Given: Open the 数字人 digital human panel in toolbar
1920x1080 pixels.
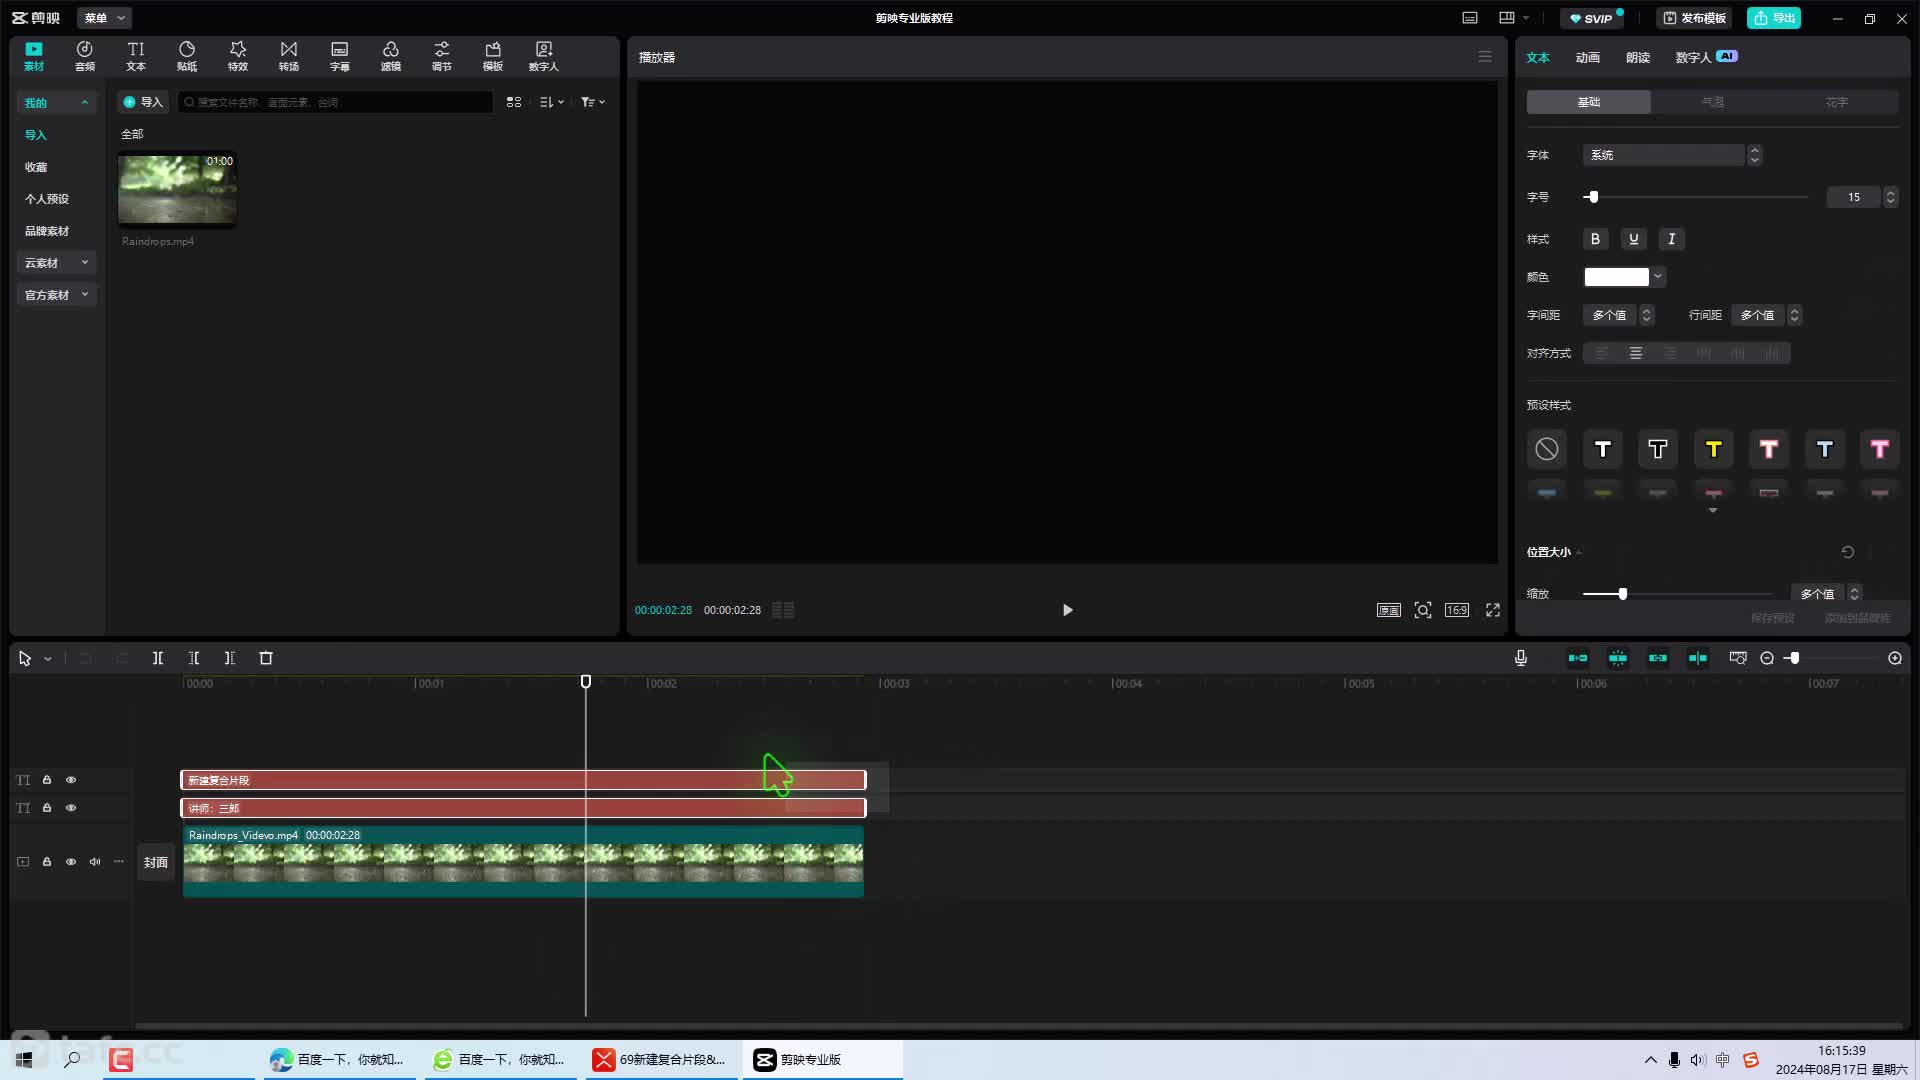Looking at the screenshot, I should (x=544, y=56).
